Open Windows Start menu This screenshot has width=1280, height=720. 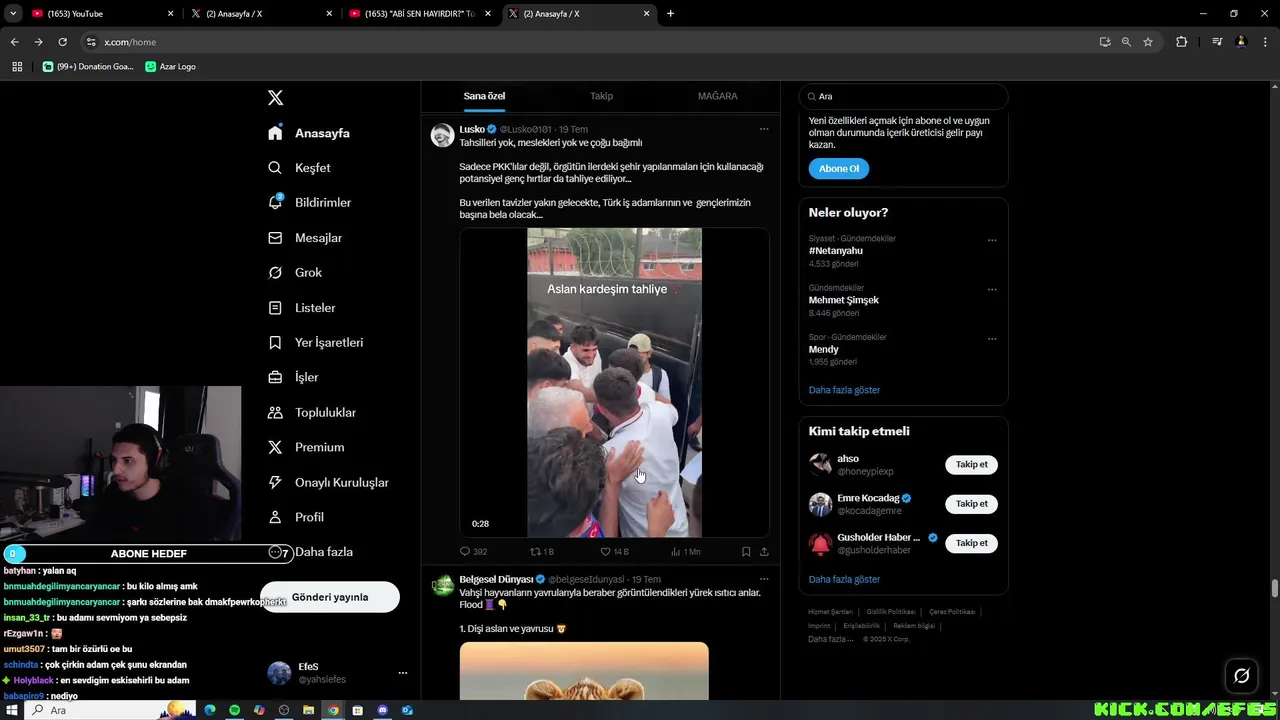10,710
